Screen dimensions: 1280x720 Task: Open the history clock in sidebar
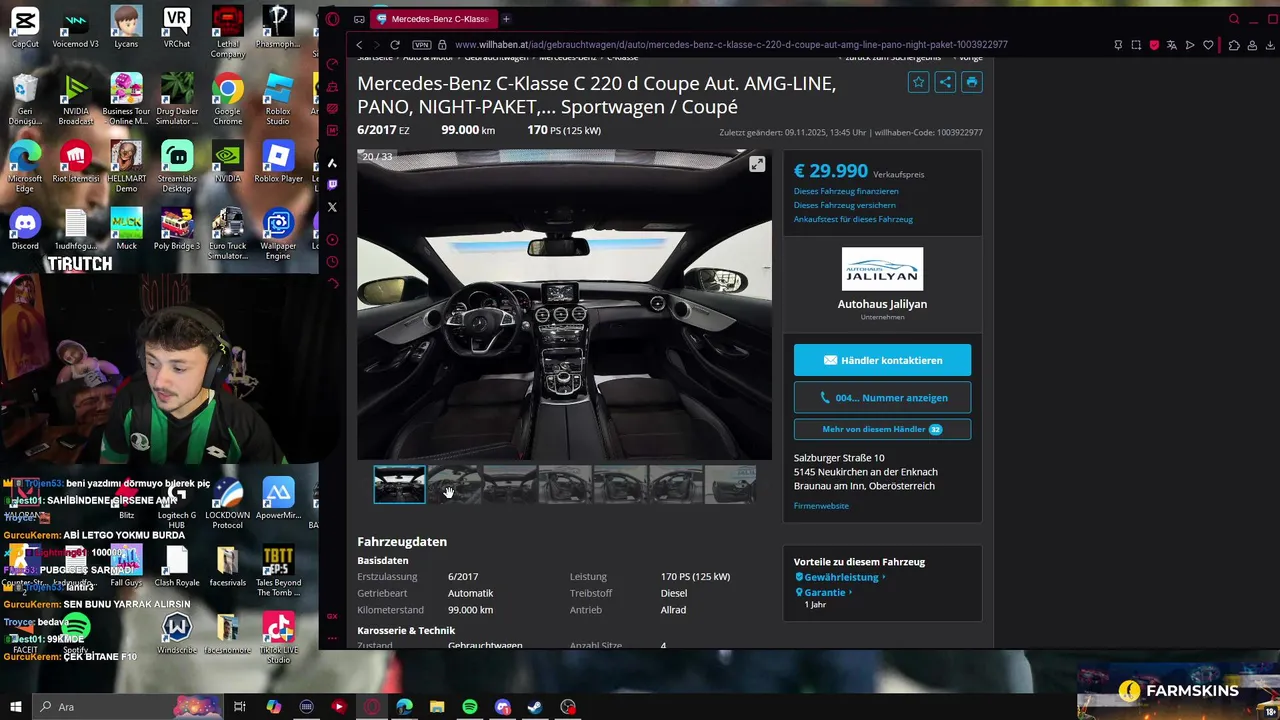(x=333, y=262)
